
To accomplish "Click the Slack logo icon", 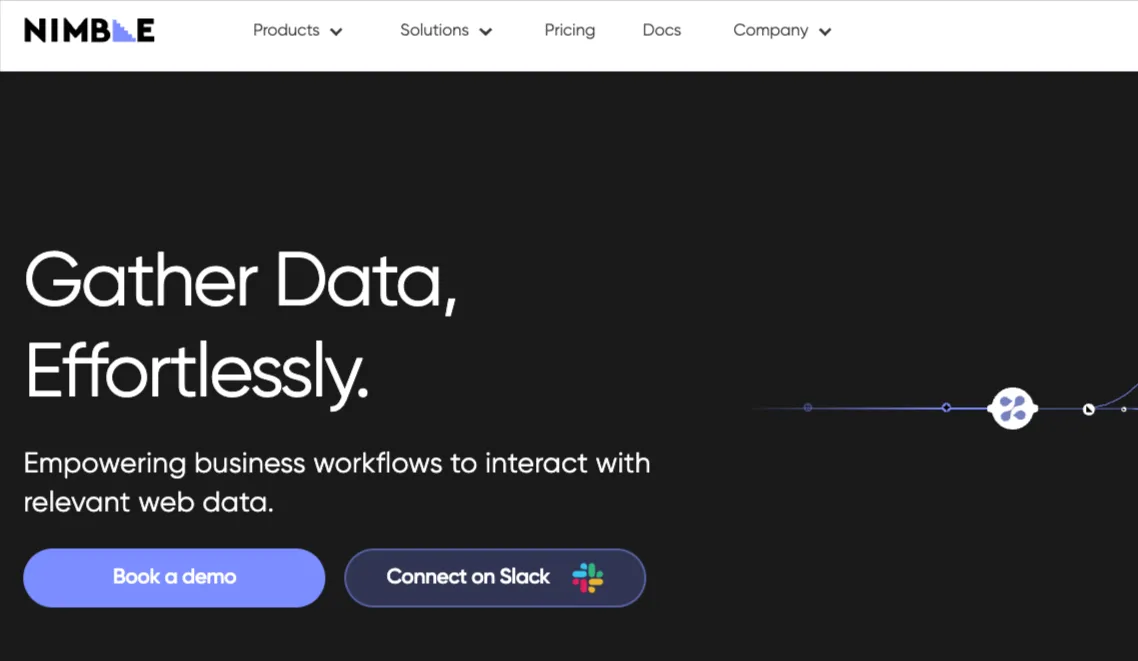I will [588, 578].
